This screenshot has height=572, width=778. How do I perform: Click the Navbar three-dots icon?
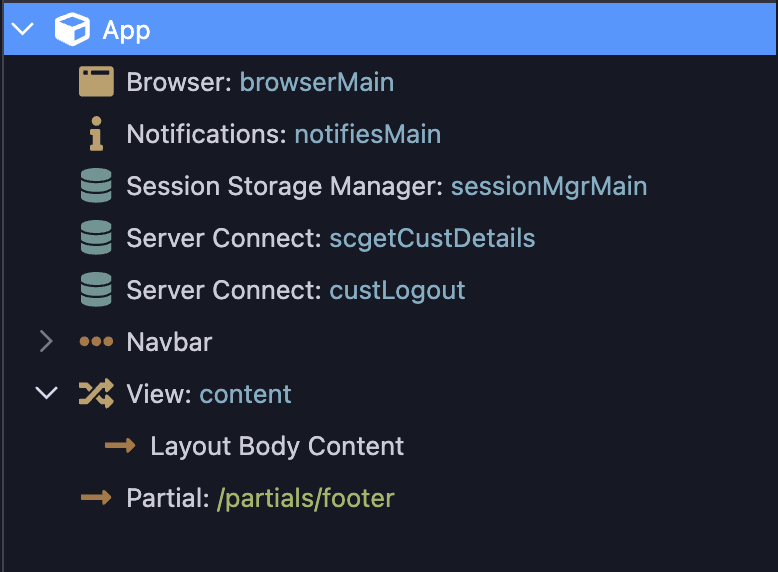point(96,342)
